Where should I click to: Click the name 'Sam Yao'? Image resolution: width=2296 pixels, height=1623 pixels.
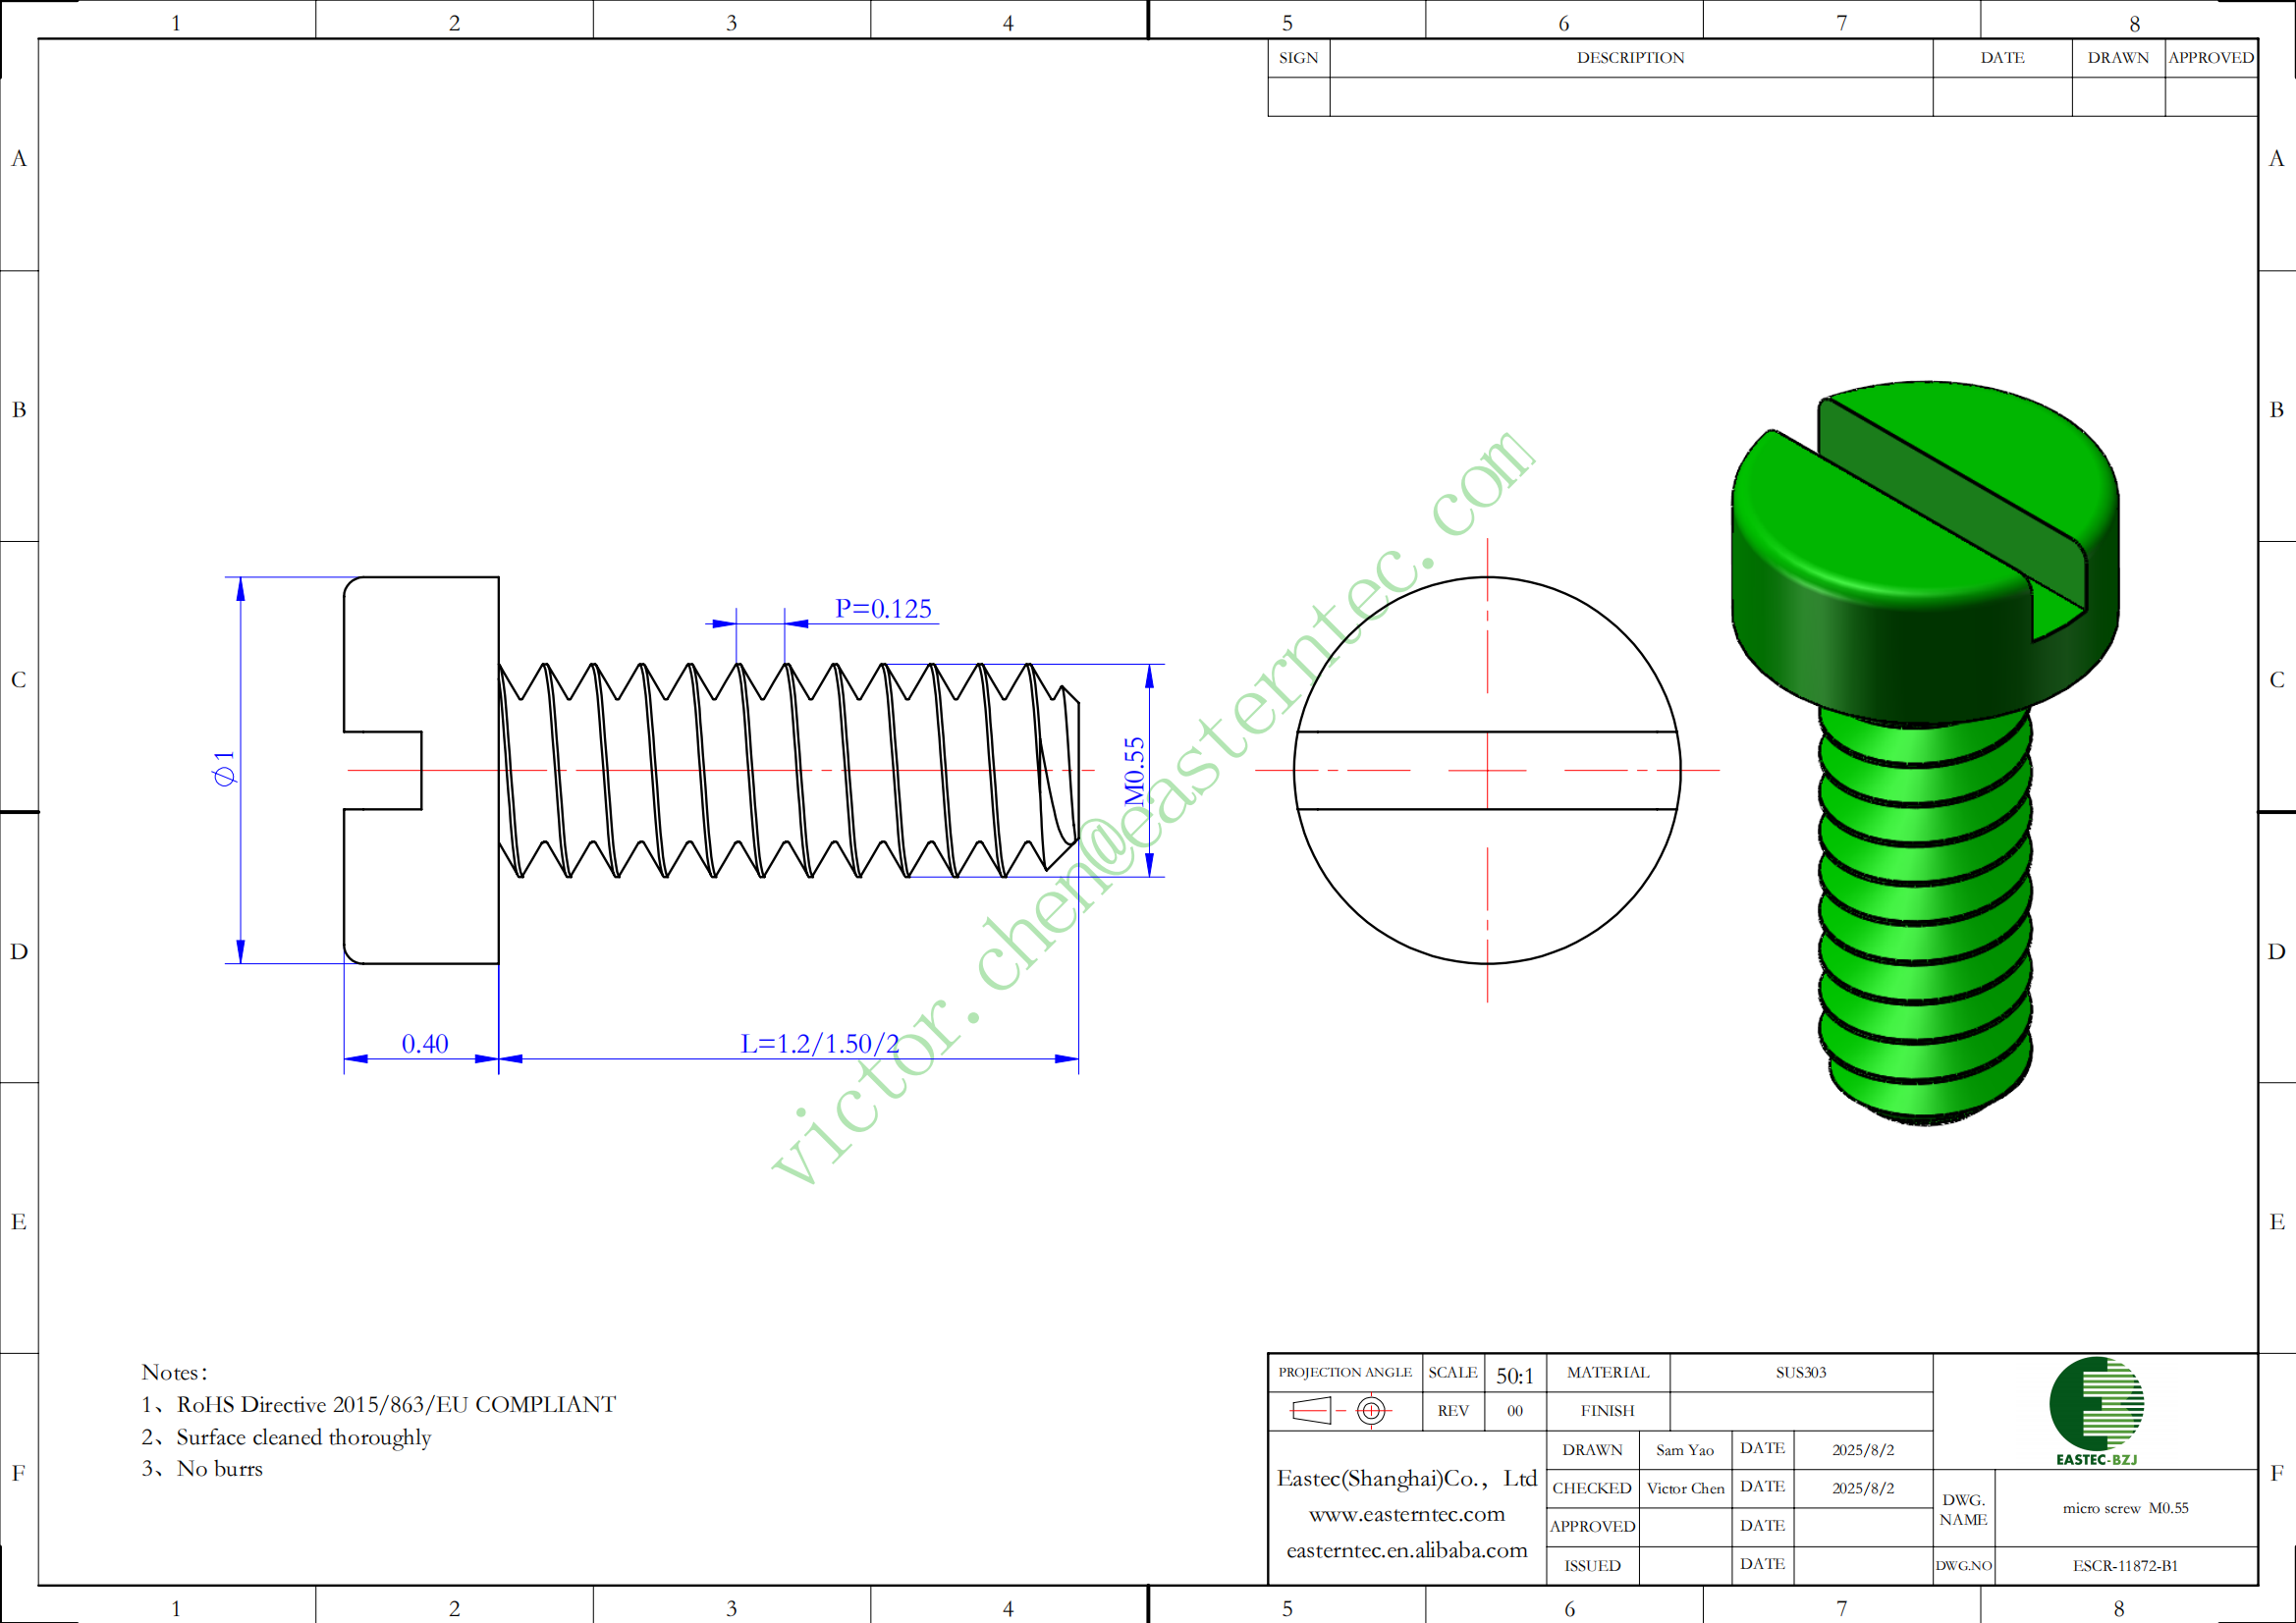(1684, 1450)
